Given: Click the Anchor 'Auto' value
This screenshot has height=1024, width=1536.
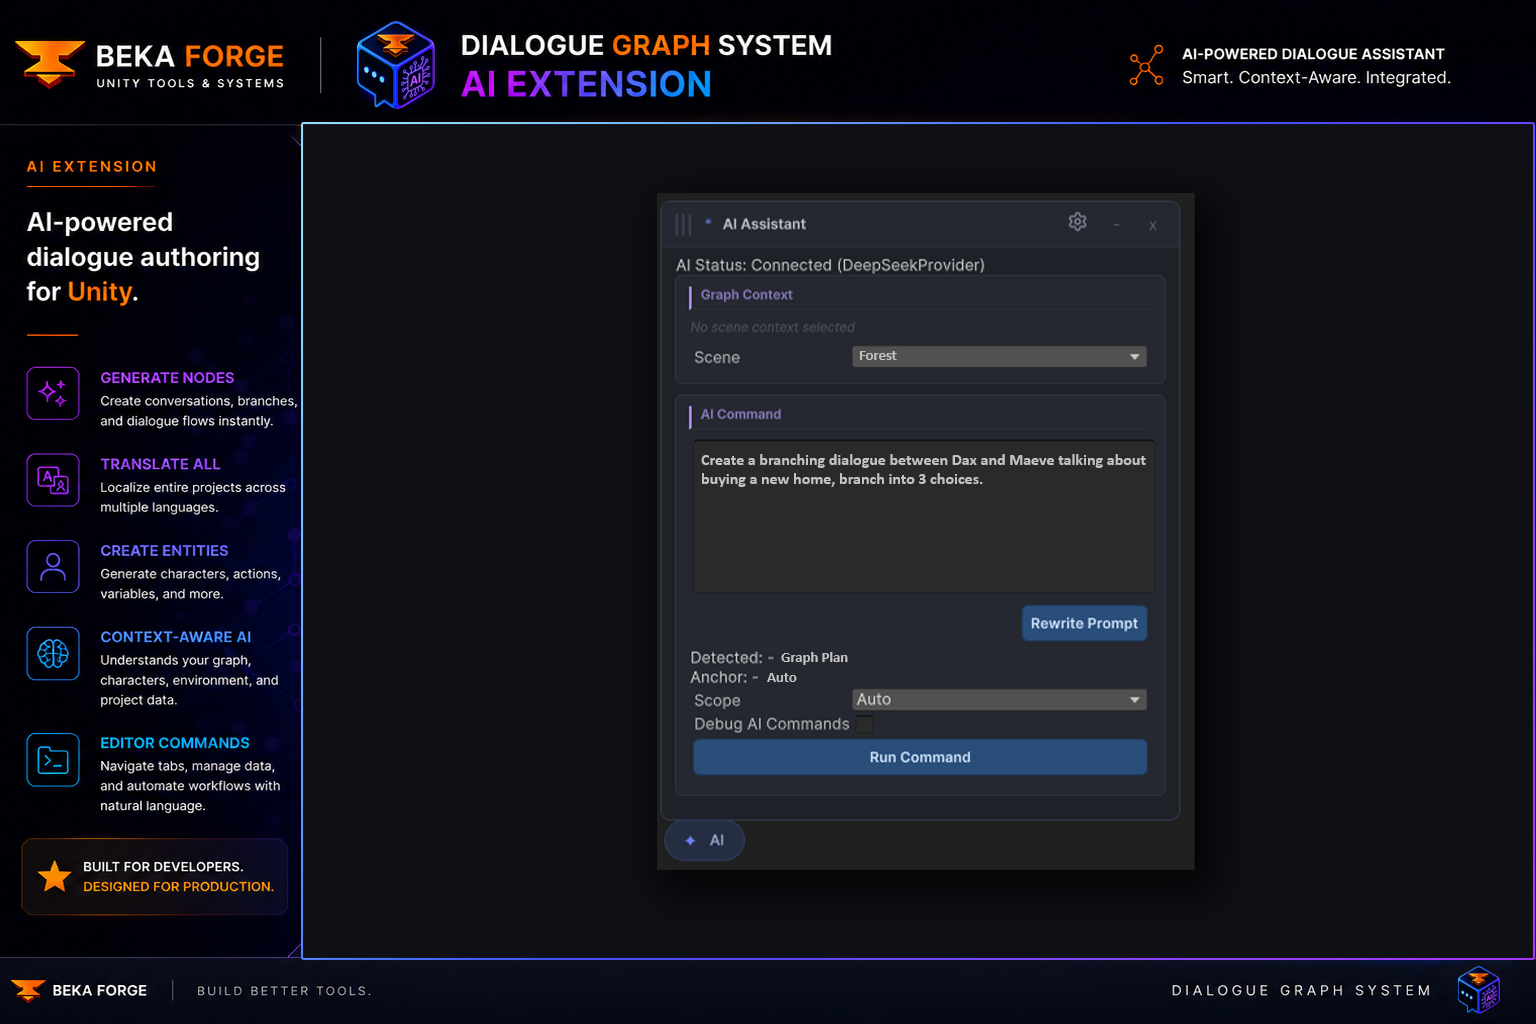Looking at the screenshot, I should pyautogui.click(x=781, y=677).
